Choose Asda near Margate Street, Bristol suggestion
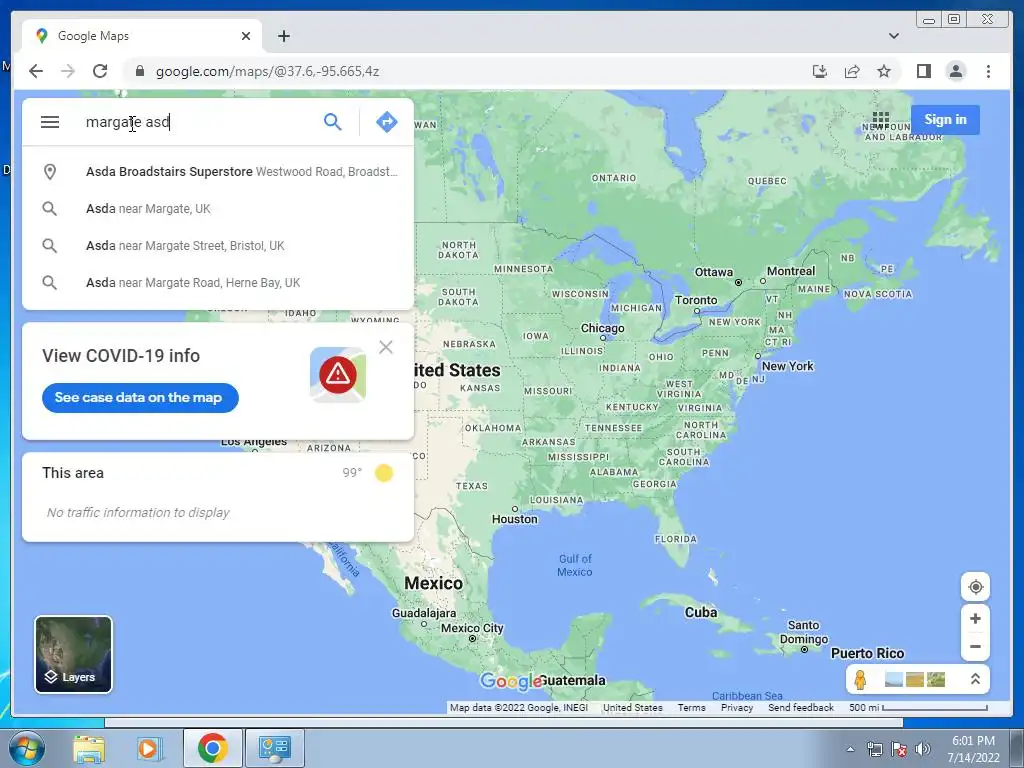Screen dimensions: 1024x768 [218, 246]
